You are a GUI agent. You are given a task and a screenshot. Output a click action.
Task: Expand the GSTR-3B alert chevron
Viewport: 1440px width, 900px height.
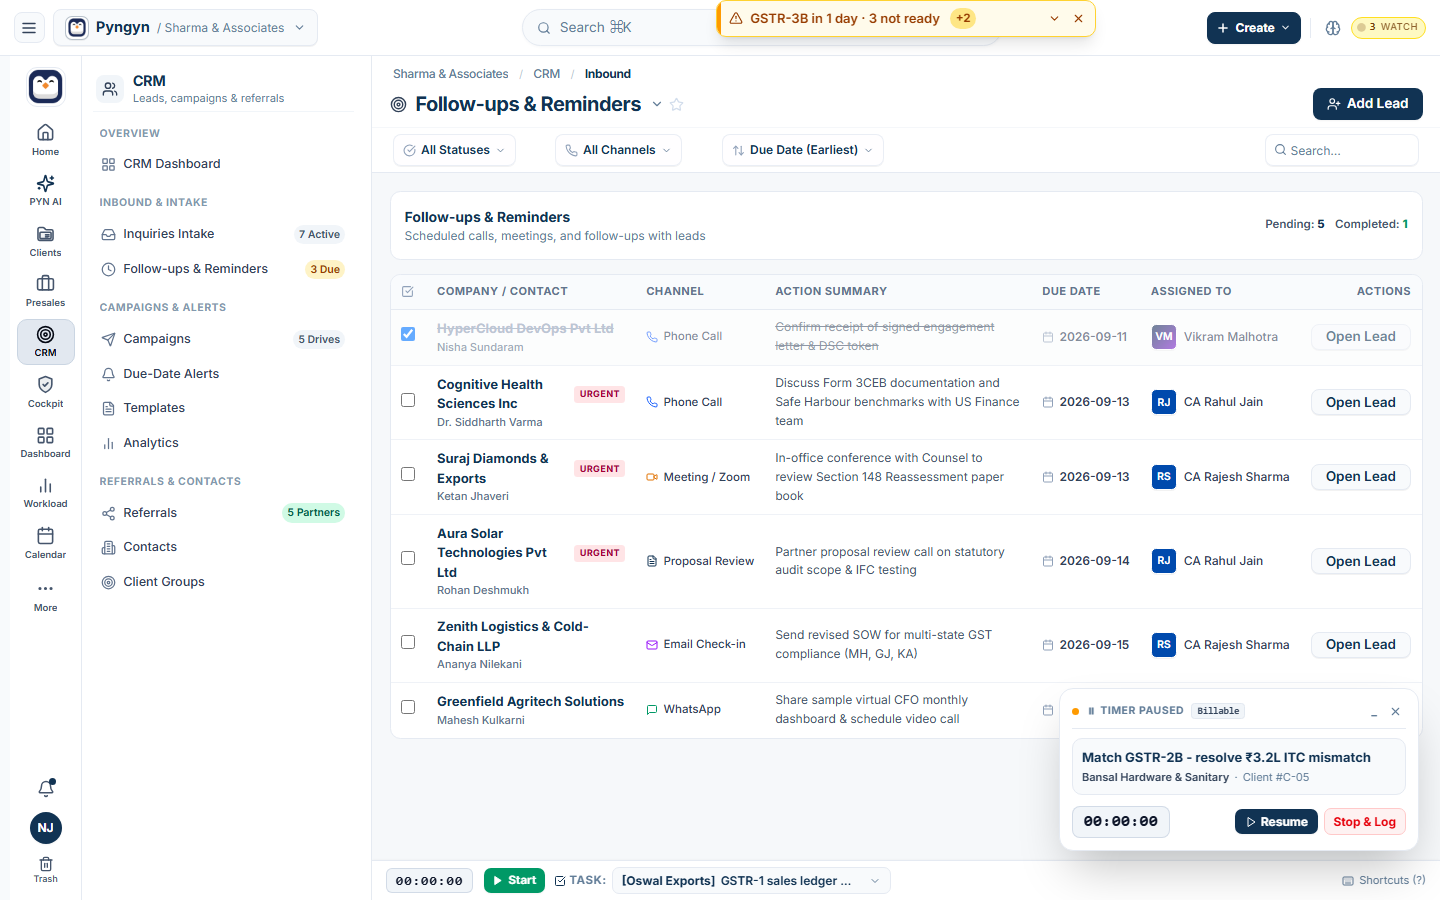(x=1054, y=18)
